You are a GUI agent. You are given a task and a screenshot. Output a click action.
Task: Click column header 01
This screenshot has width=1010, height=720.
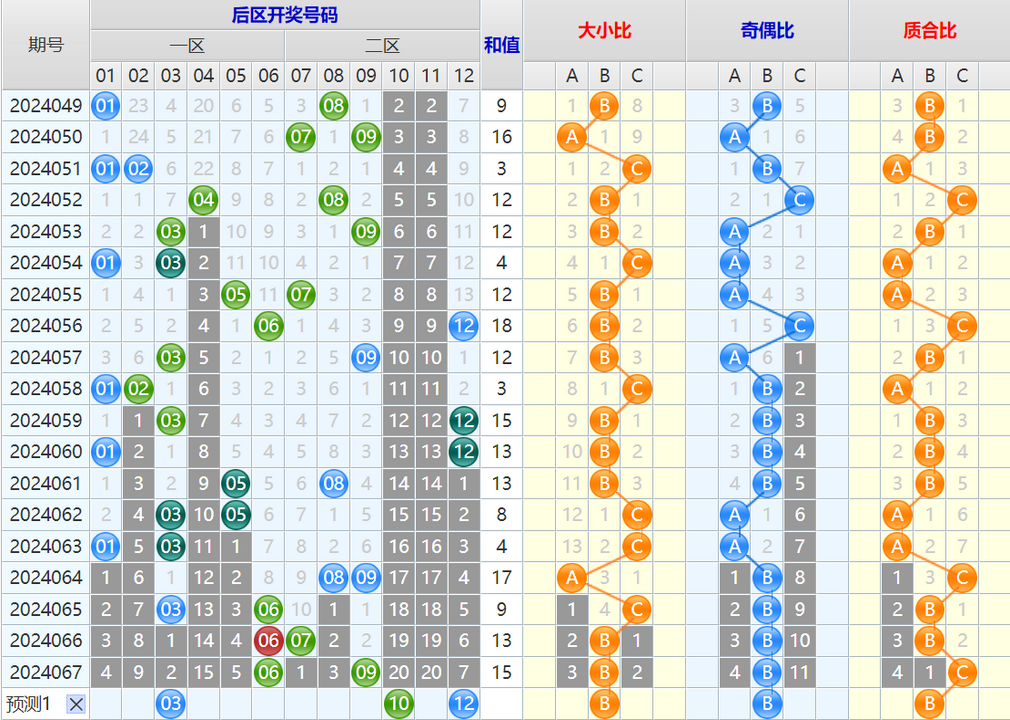tap(106, 76)
